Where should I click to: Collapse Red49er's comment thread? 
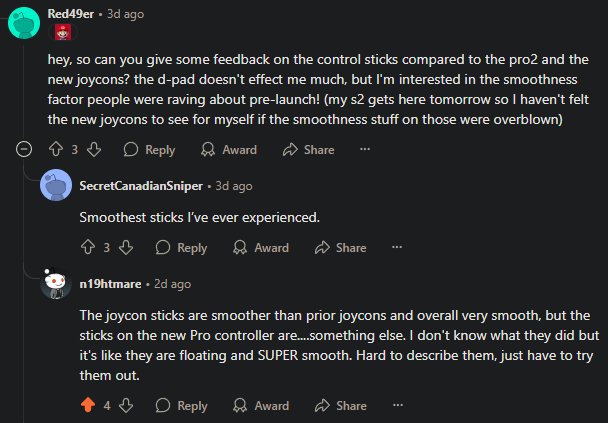tap(24, 149)
